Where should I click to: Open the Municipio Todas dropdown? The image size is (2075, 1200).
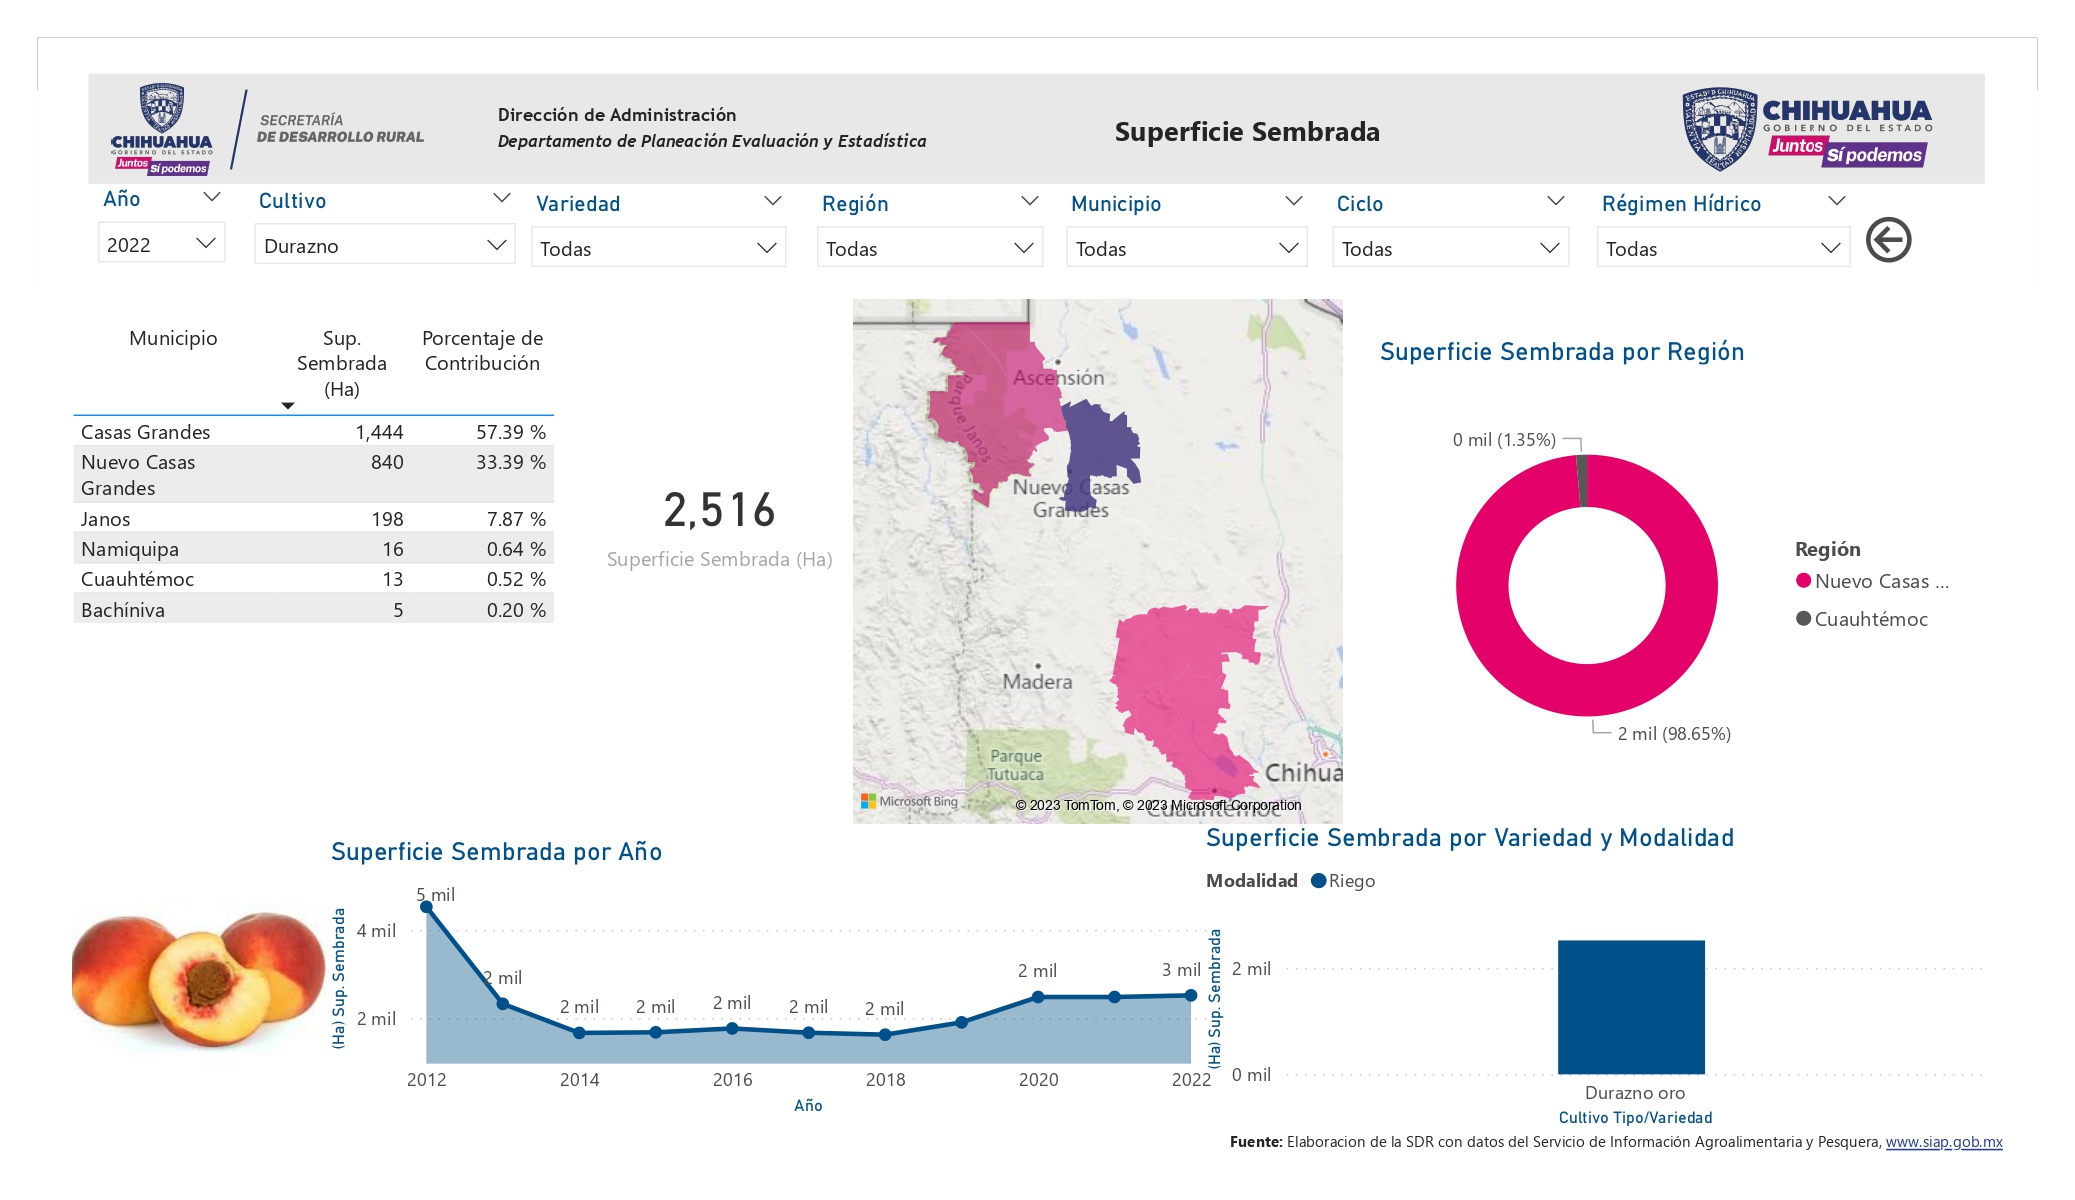[x=1186, y=248]
